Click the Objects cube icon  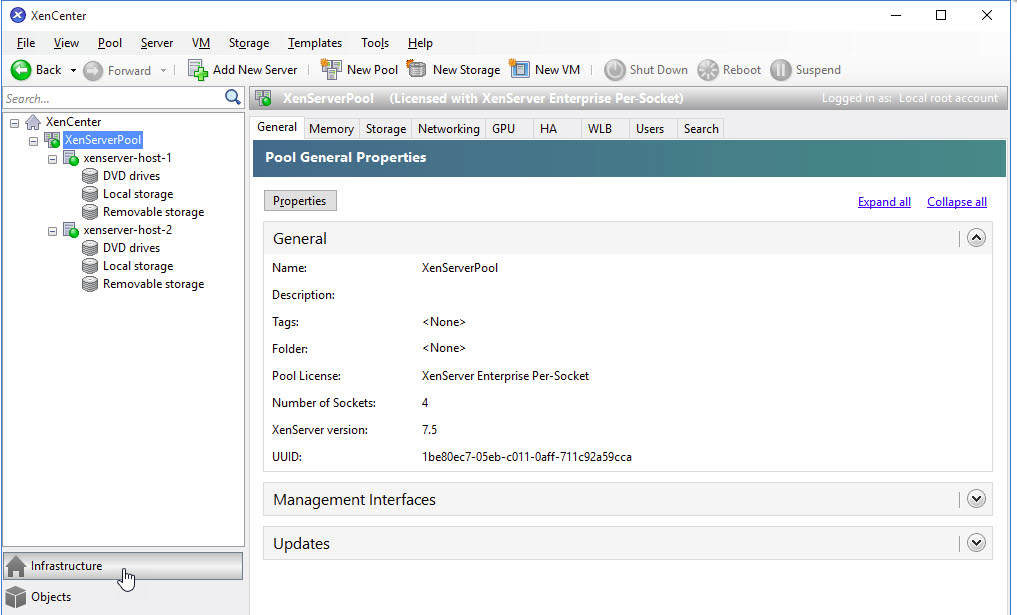(16, 597)
